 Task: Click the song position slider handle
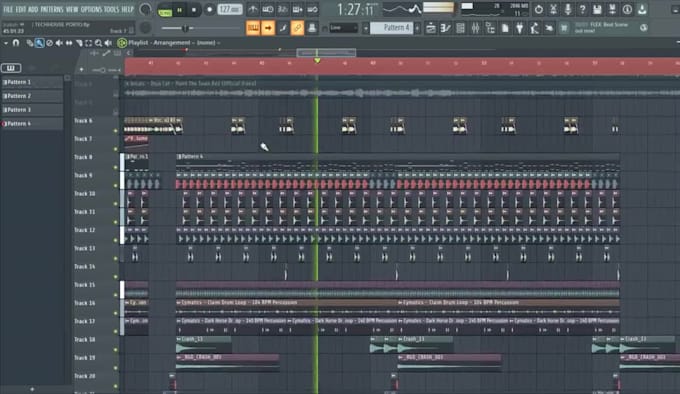tap(185, 28)
